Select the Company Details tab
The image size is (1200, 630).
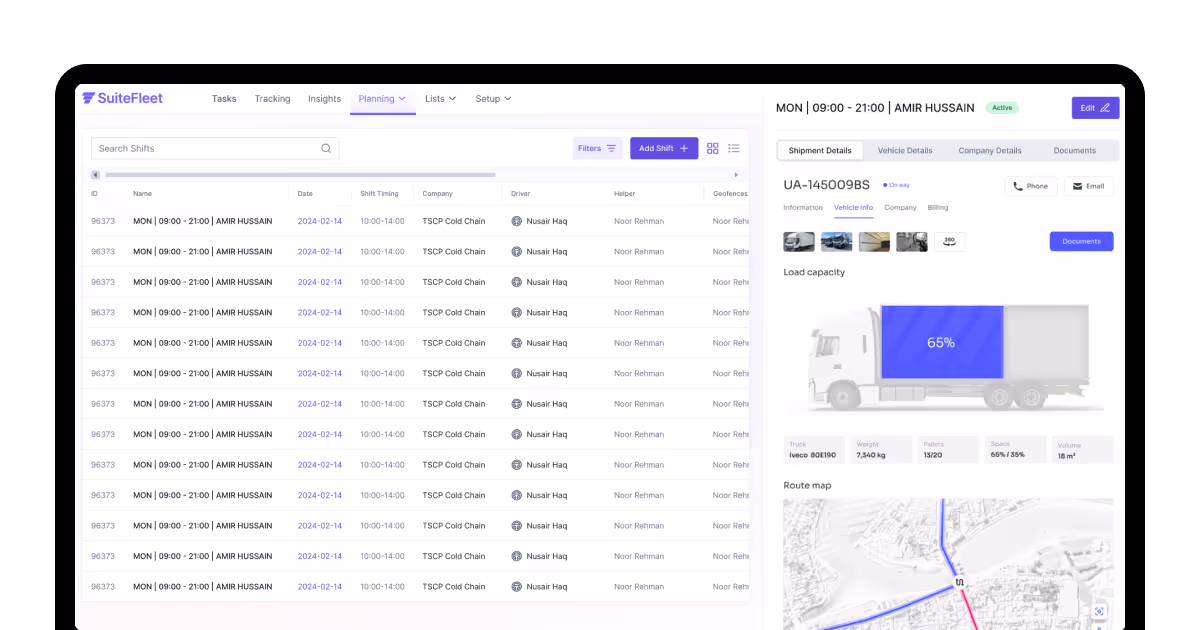[x=990, y=151]
